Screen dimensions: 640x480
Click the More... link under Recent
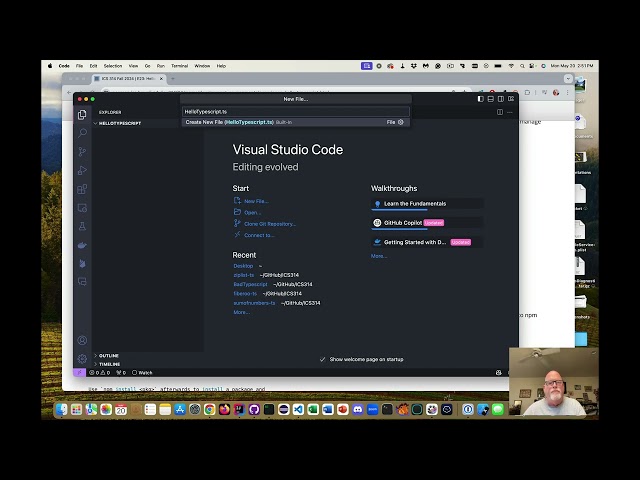[241, 312]
